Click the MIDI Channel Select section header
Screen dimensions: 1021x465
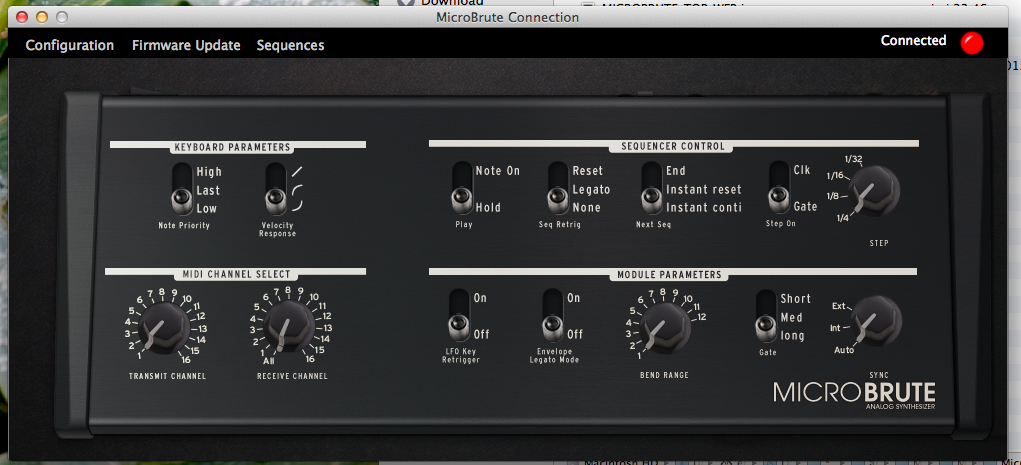(236, 274)
